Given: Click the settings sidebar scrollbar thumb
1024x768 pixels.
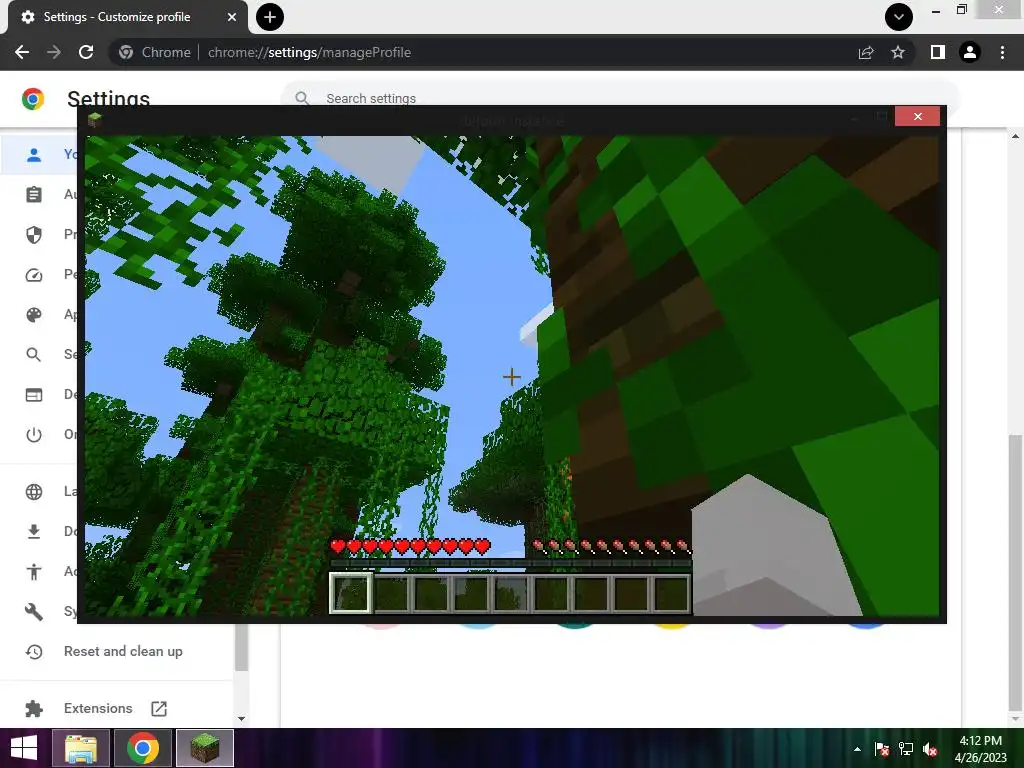Looking at the screenshot, I should (241, 647).
